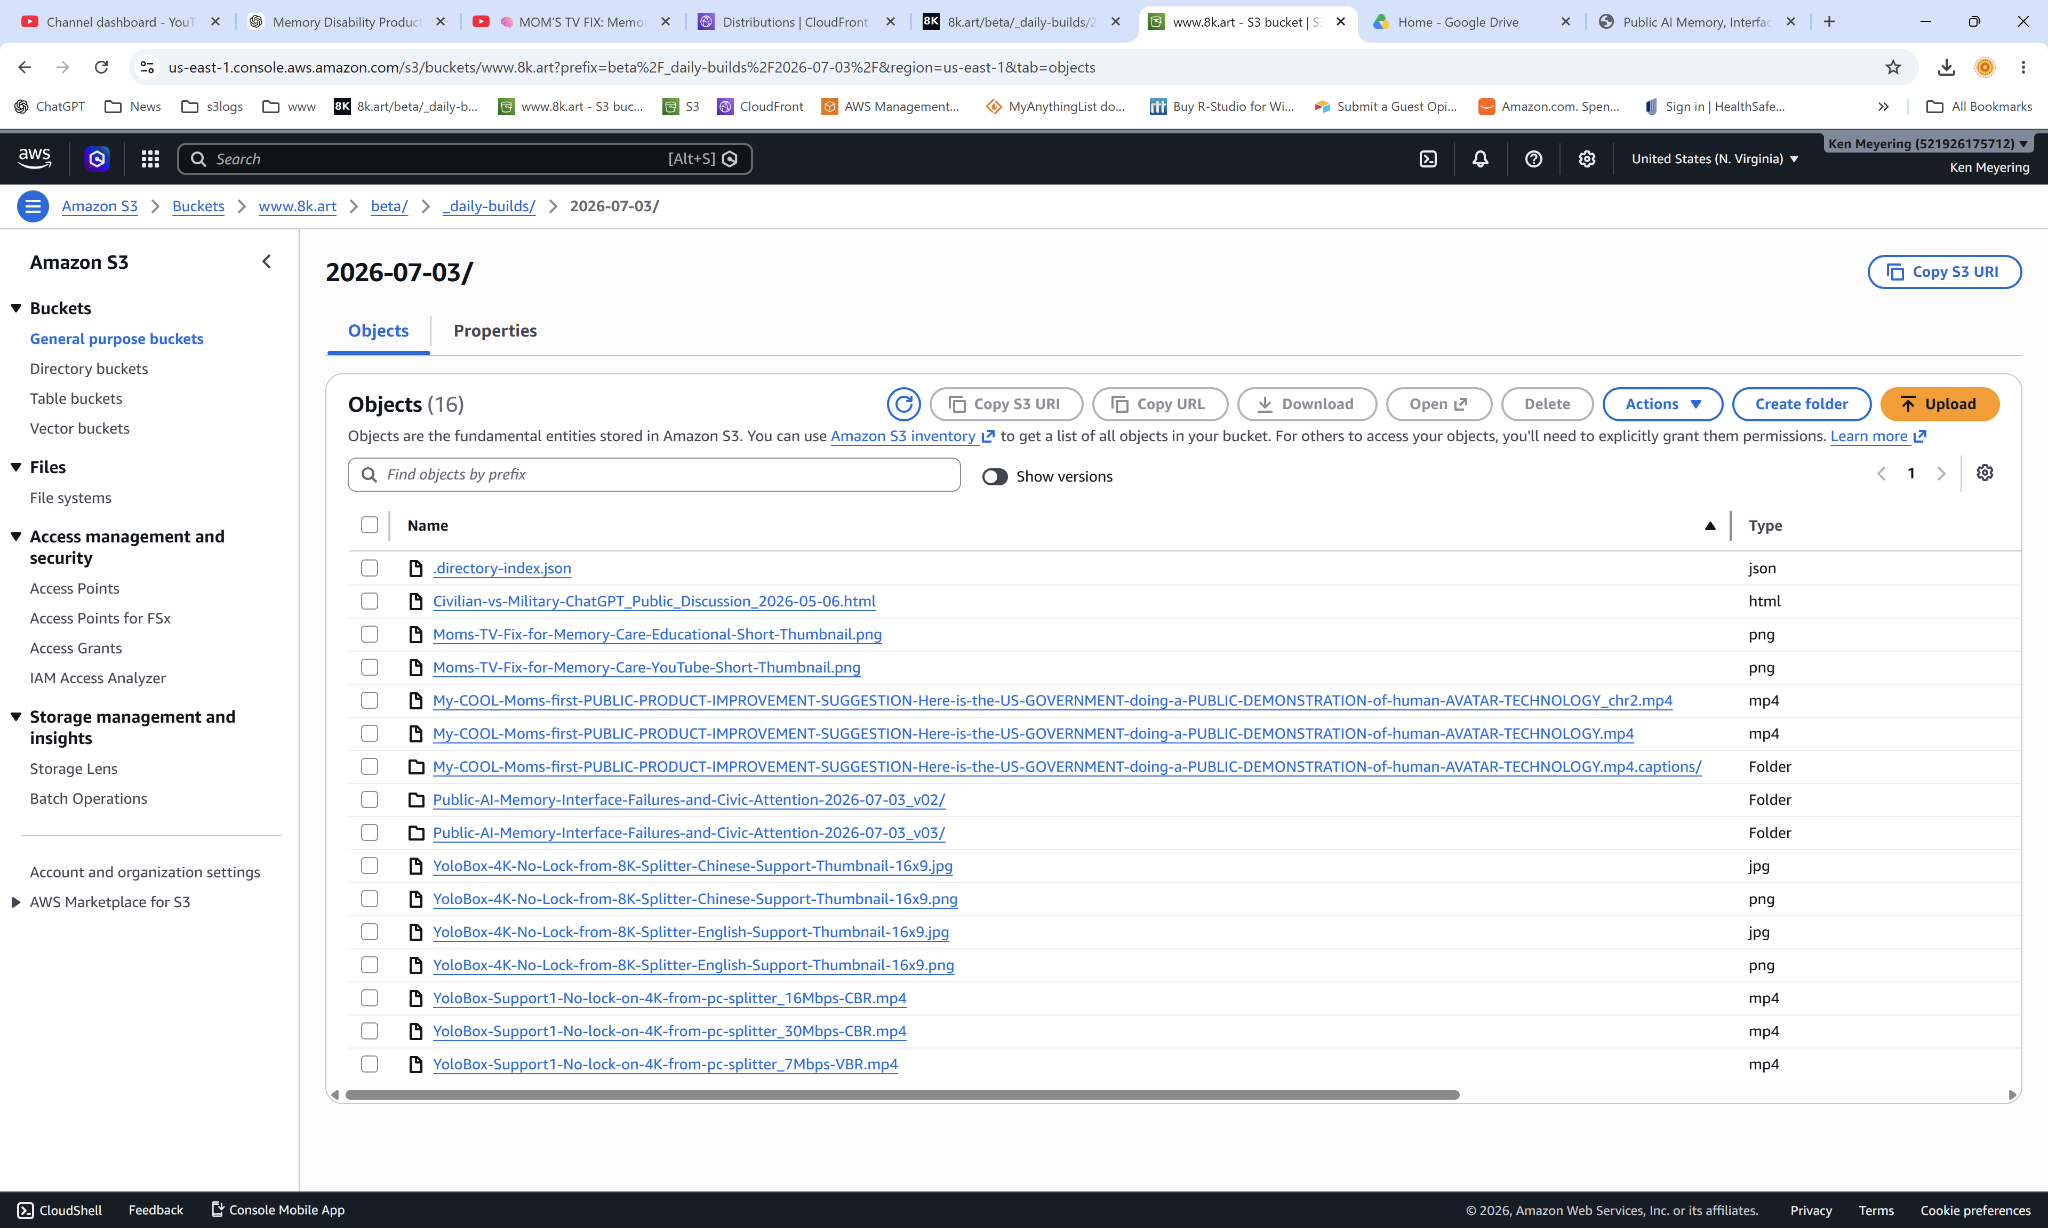
Task: Click the horizontal scrollbar of objects table
Action: (x=902, y=1095)
